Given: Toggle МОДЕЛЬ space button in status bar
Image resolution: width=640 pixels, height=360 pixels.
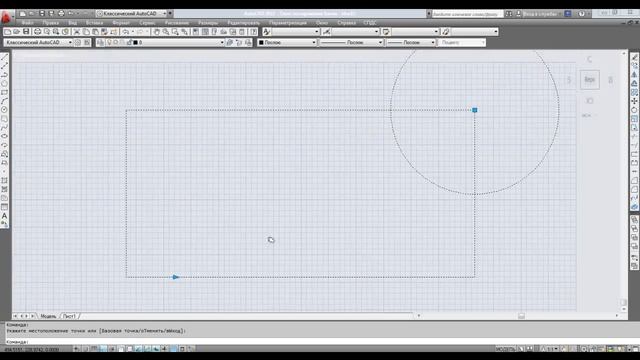Looking at the screenshot, I should pos(505,349).
